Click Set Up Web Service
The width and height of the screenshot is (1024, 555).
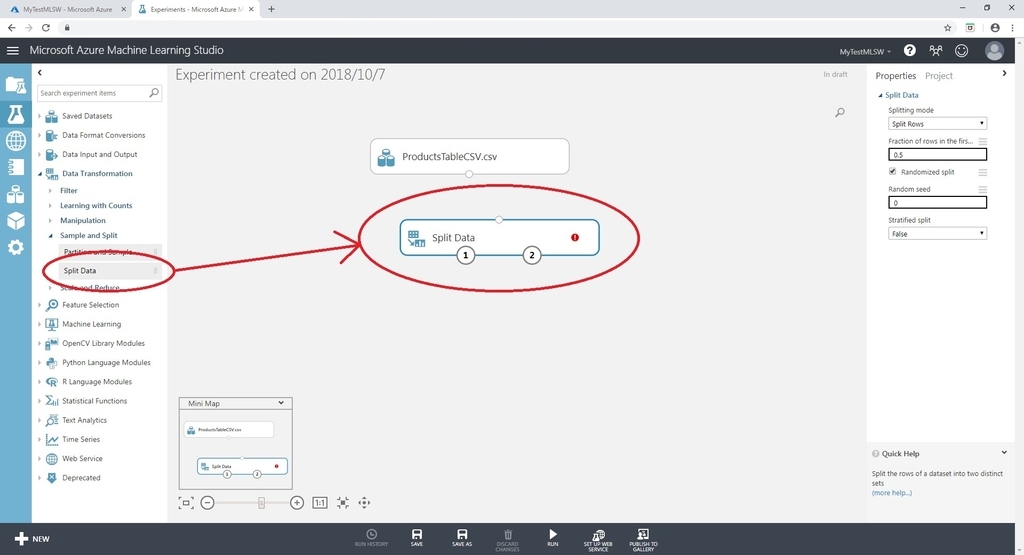click(598, 539)
